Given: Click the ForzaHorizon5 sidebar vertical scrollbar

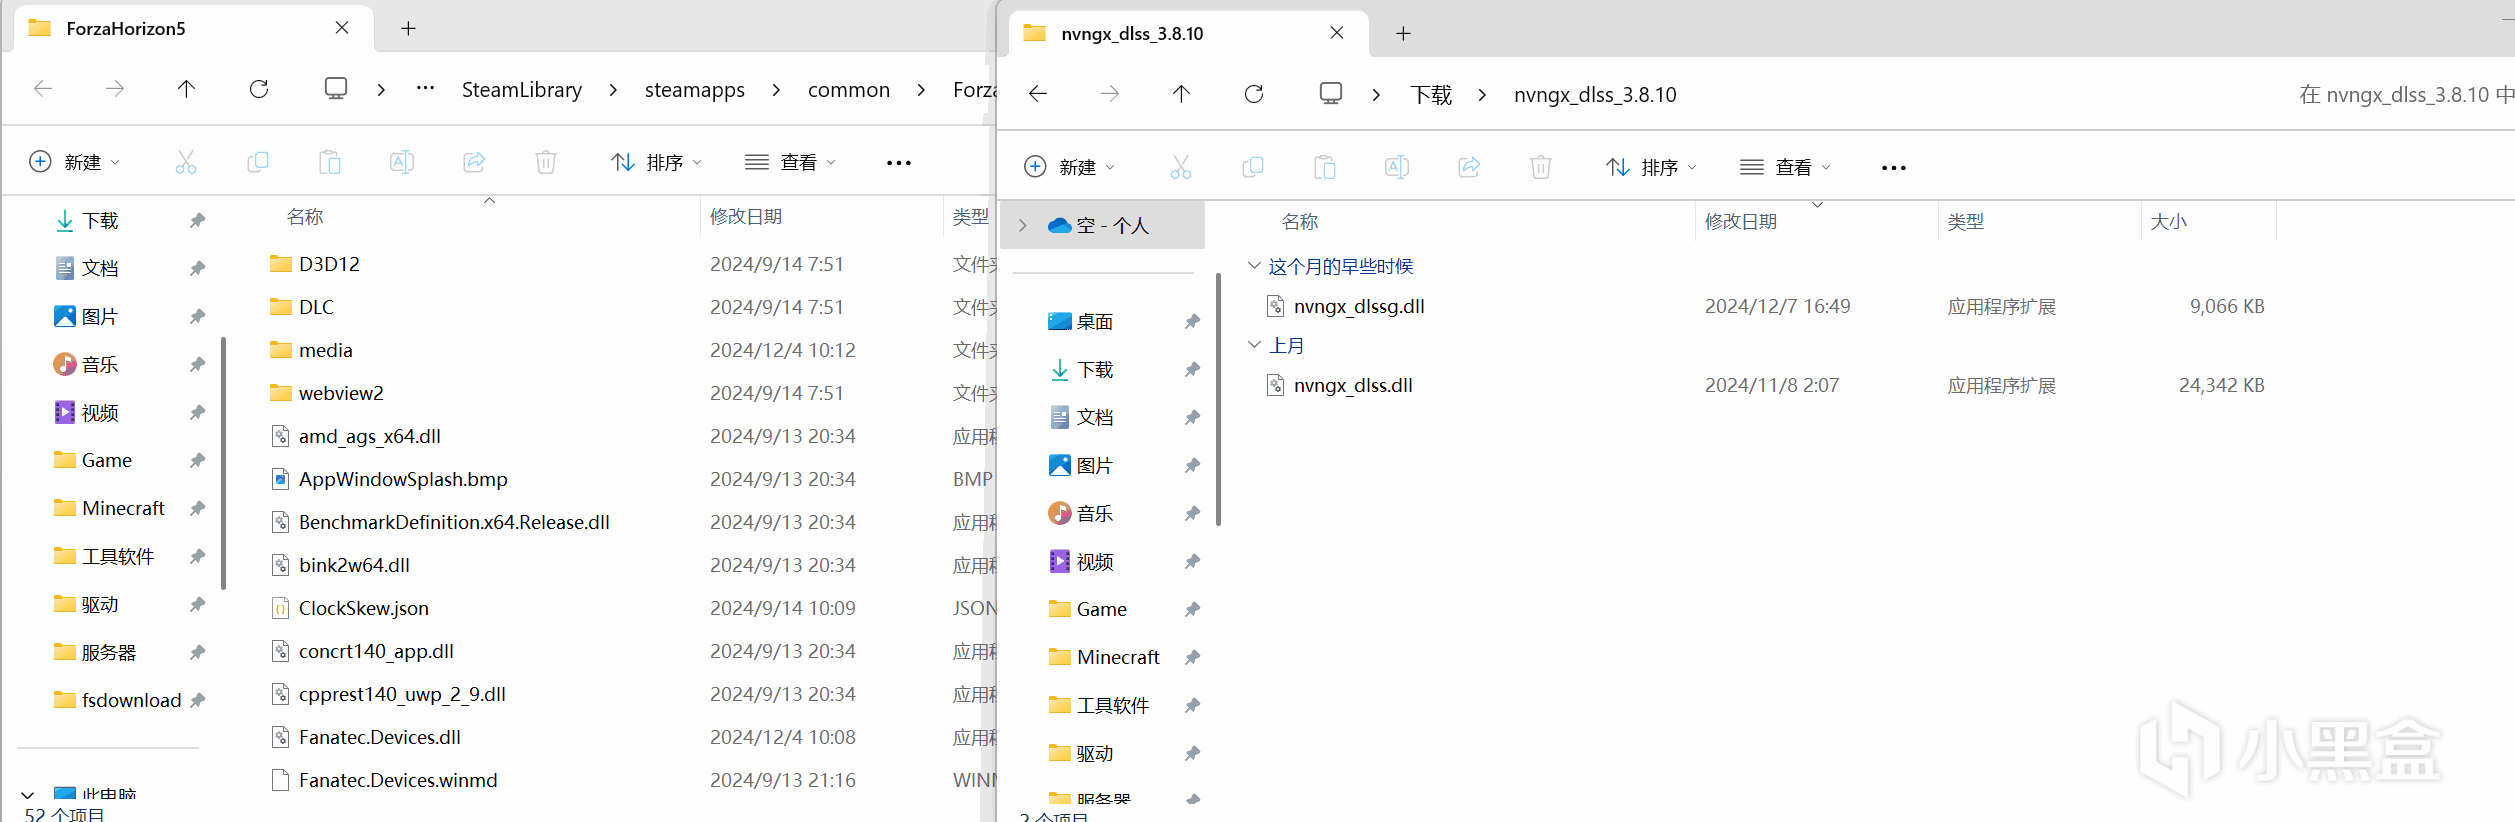Looking at the screenshot, I should (x=223, y=463).
